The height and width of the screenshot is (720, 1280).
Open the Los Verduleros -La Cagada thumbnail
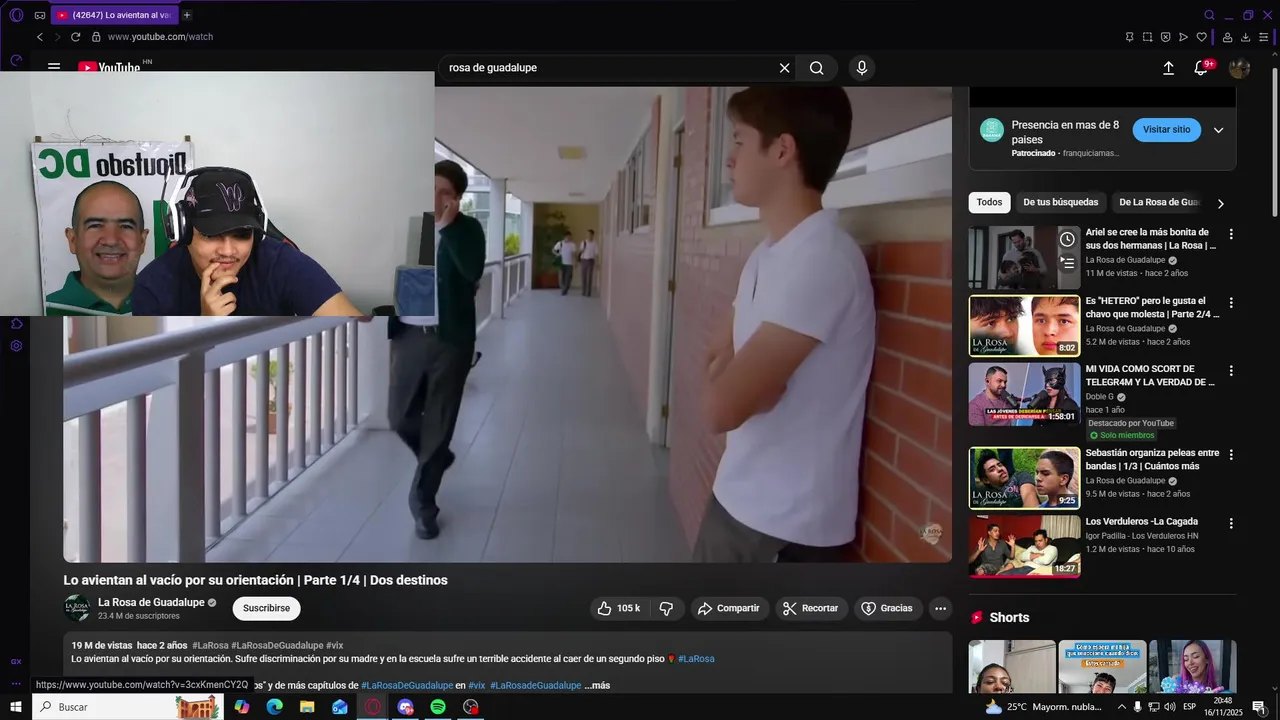[x=1024, y=546]
